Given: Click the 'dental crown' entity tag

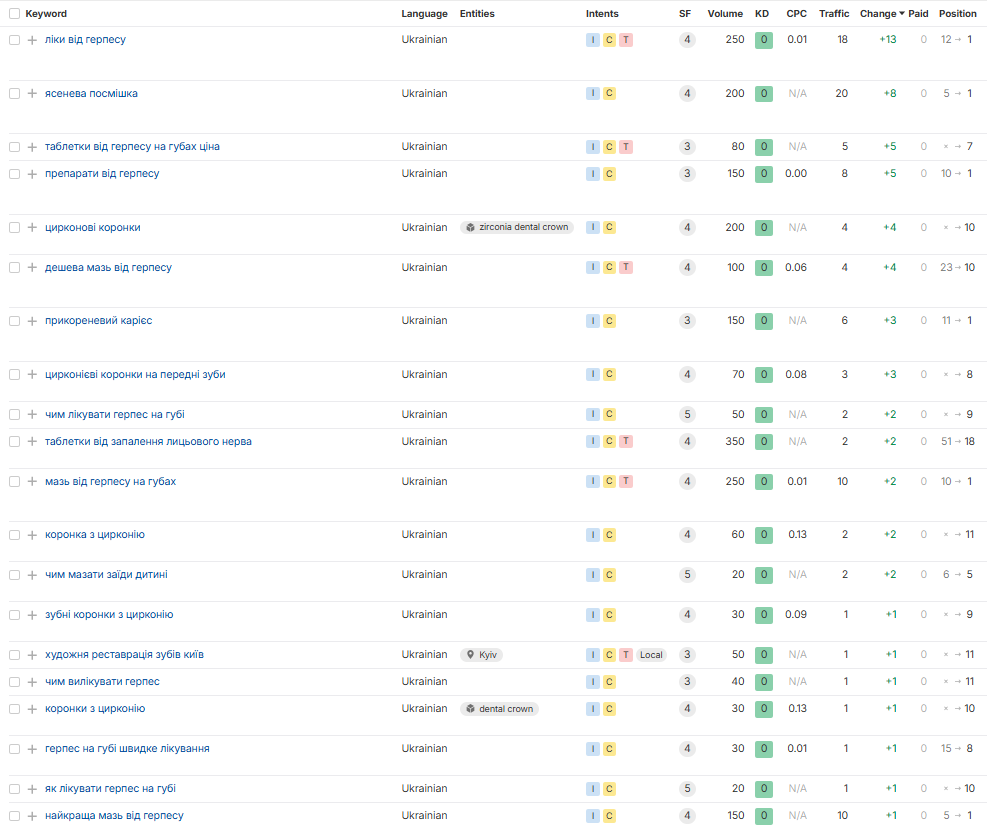Looking at the screenshot, I should click(x=499, y=709).
